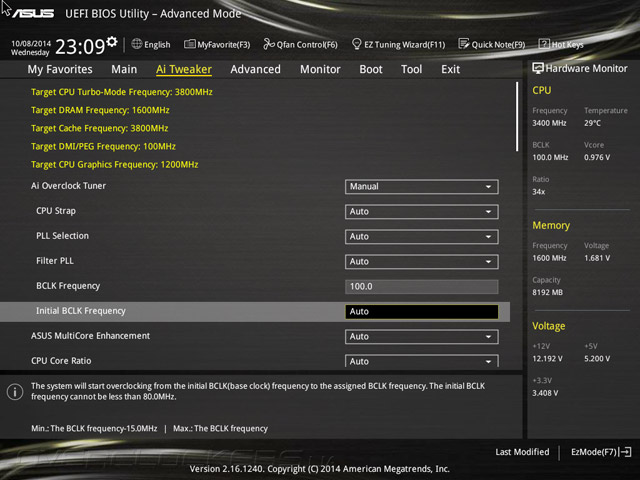640x480 pixels.
Task: Click the Vcore value 0.976 V
Action: 597,158
